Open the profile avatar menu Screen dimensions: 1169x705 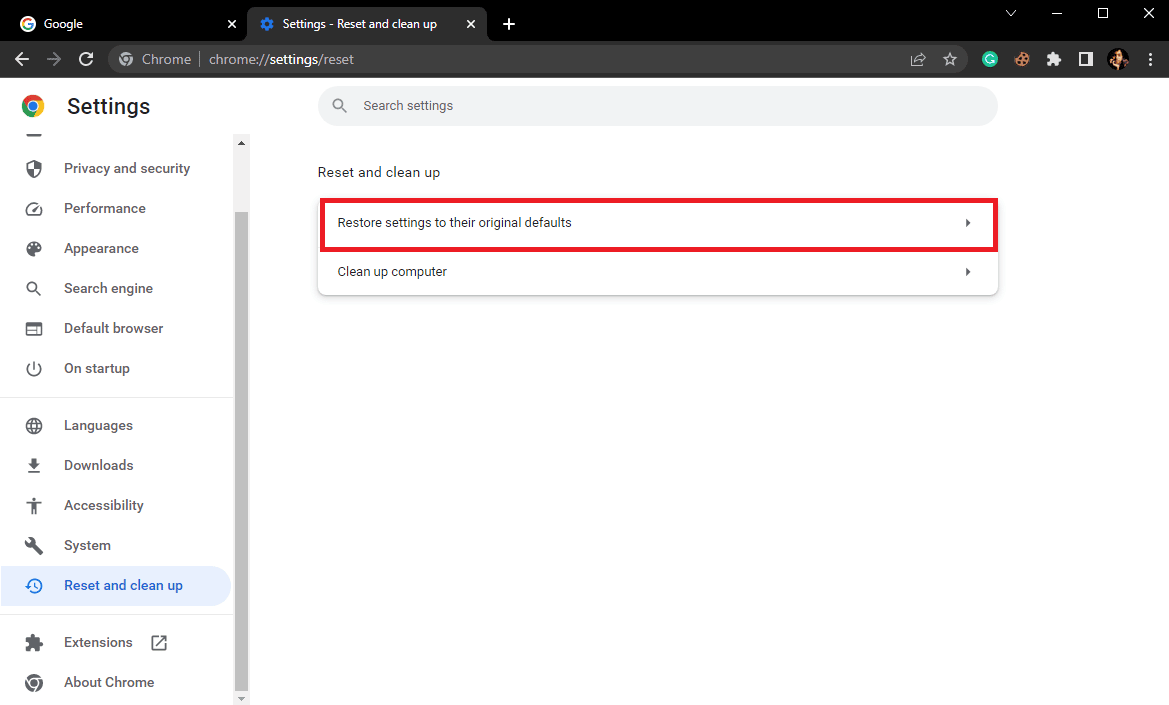pyautogui.click(x=1118, y=59)
